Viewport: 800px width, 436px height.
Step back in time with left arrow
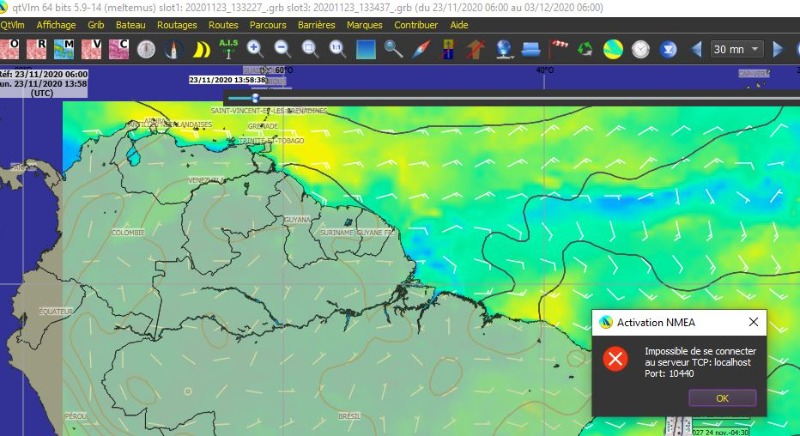696,49
